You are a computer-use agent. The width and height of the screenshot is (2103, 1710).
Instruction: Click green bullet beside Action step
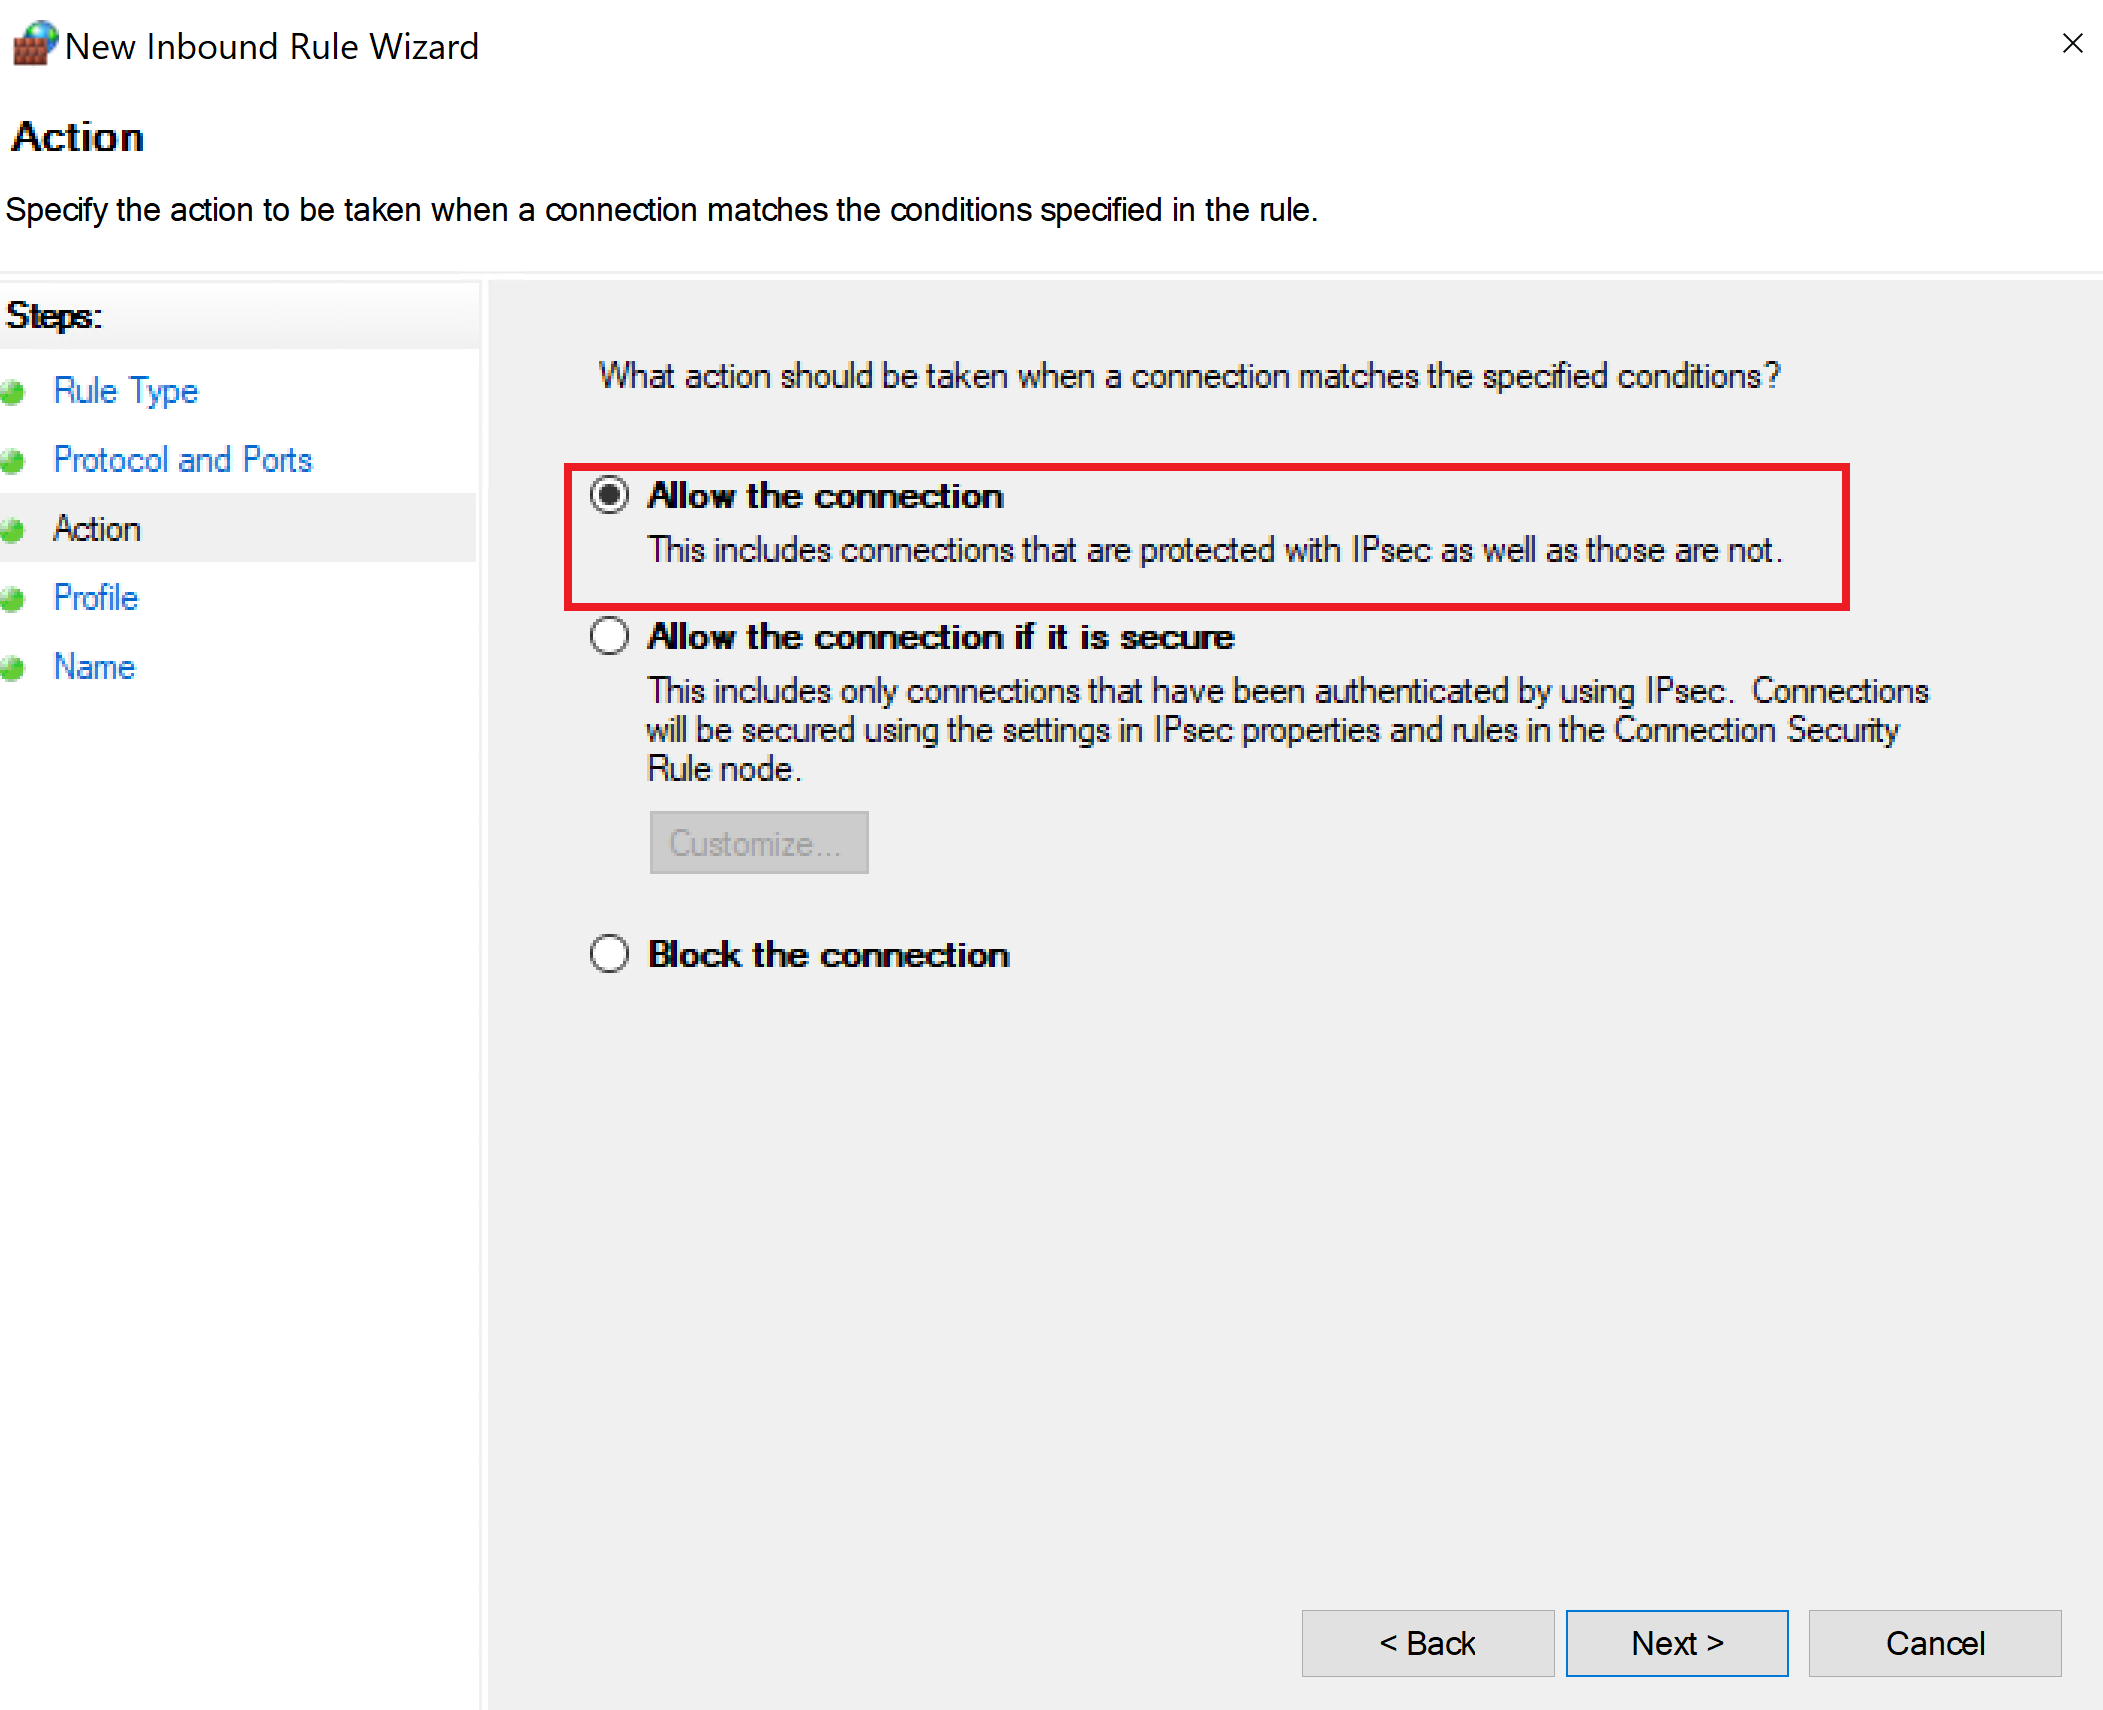13,530
